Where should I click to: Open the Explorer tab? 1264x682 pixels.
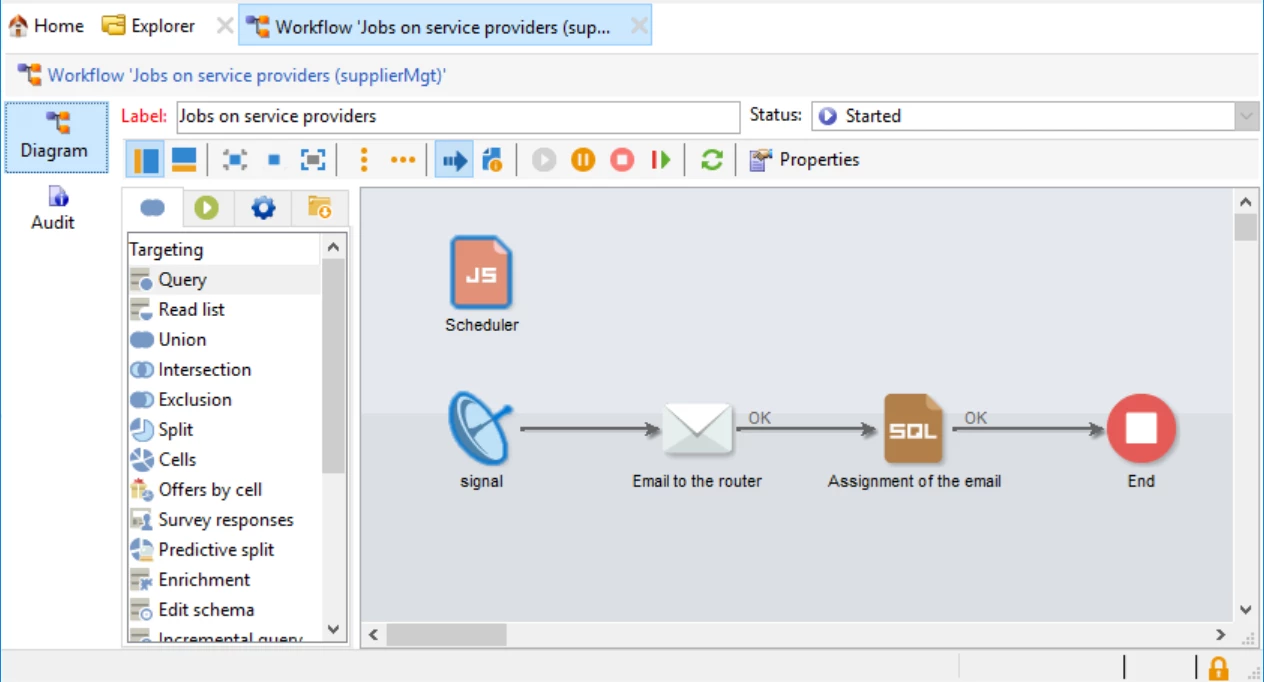(x=149, y=26)
